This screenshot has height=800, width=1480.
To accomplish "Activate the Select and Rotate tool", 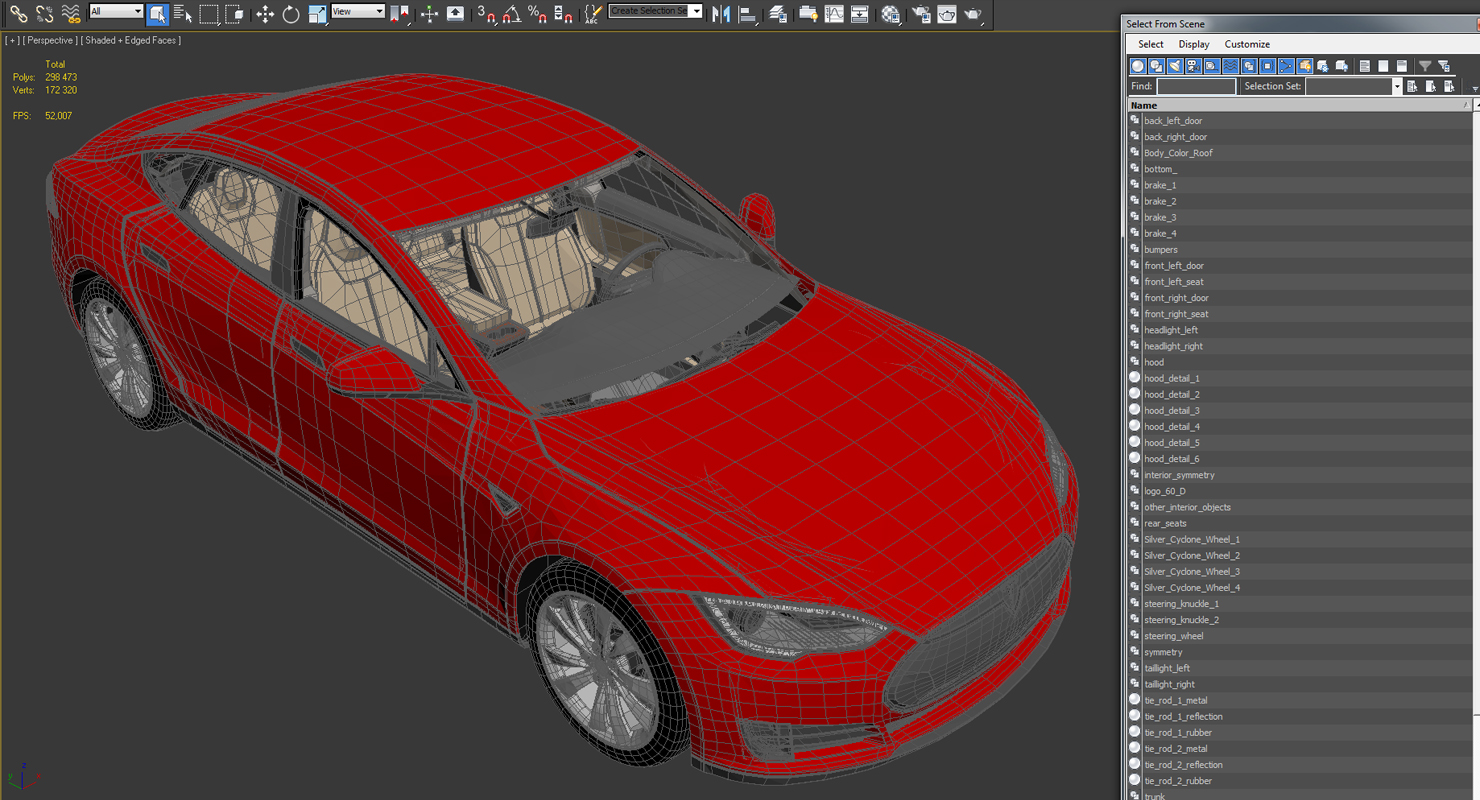I will point(291,14).
